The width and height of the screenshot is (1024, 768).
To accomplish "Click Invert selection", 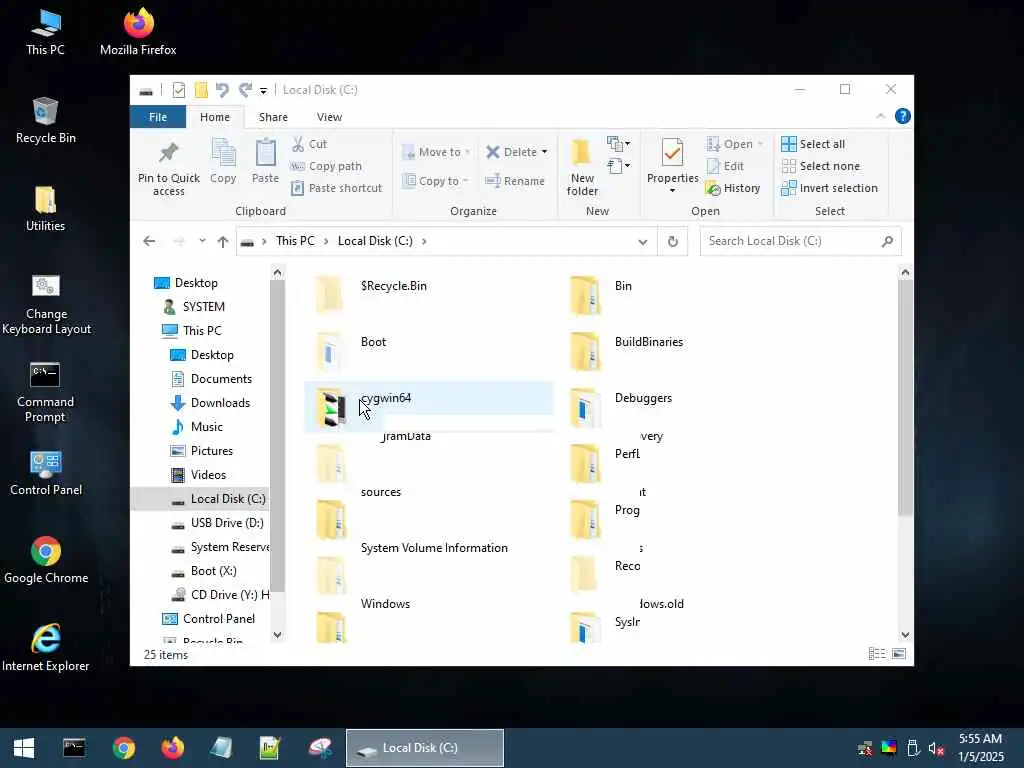I will tap(829, 188).
